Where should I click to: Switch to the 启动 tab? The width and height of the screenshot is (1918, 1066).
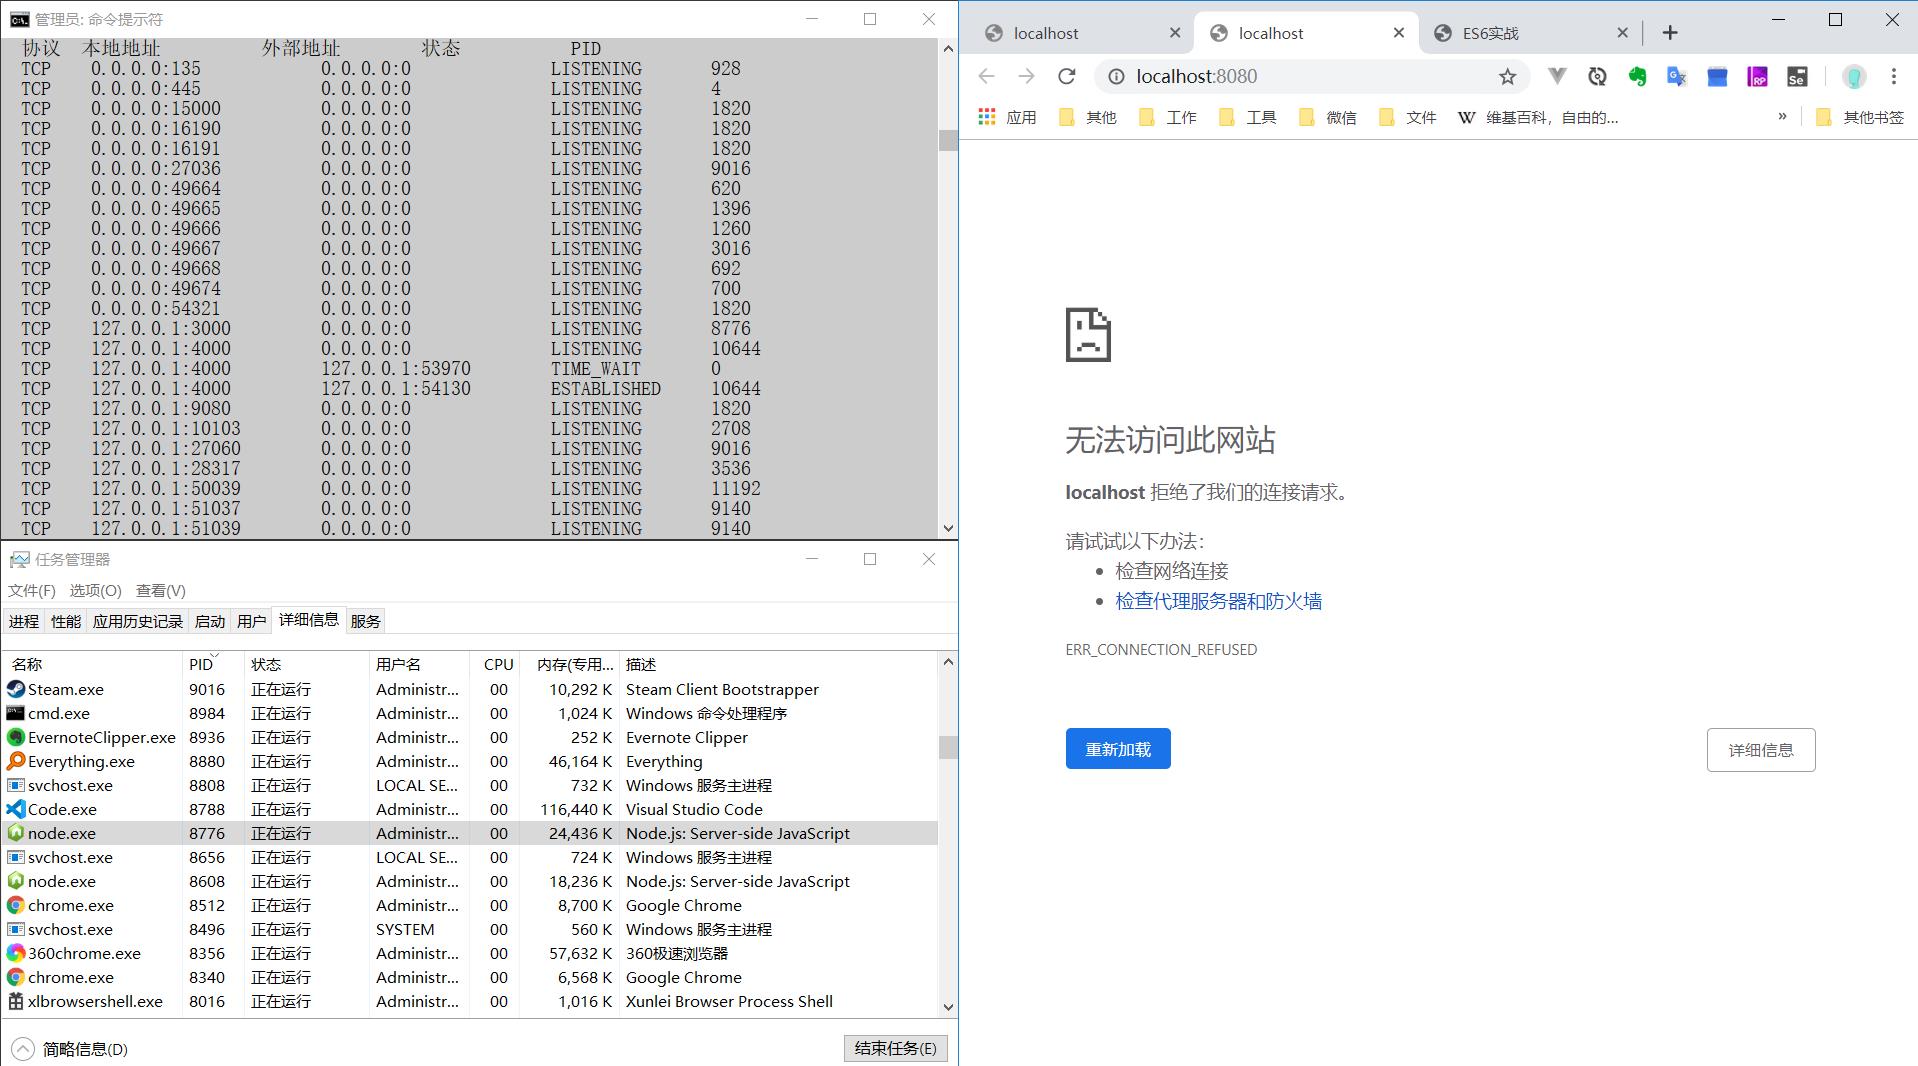pos(210,621)
